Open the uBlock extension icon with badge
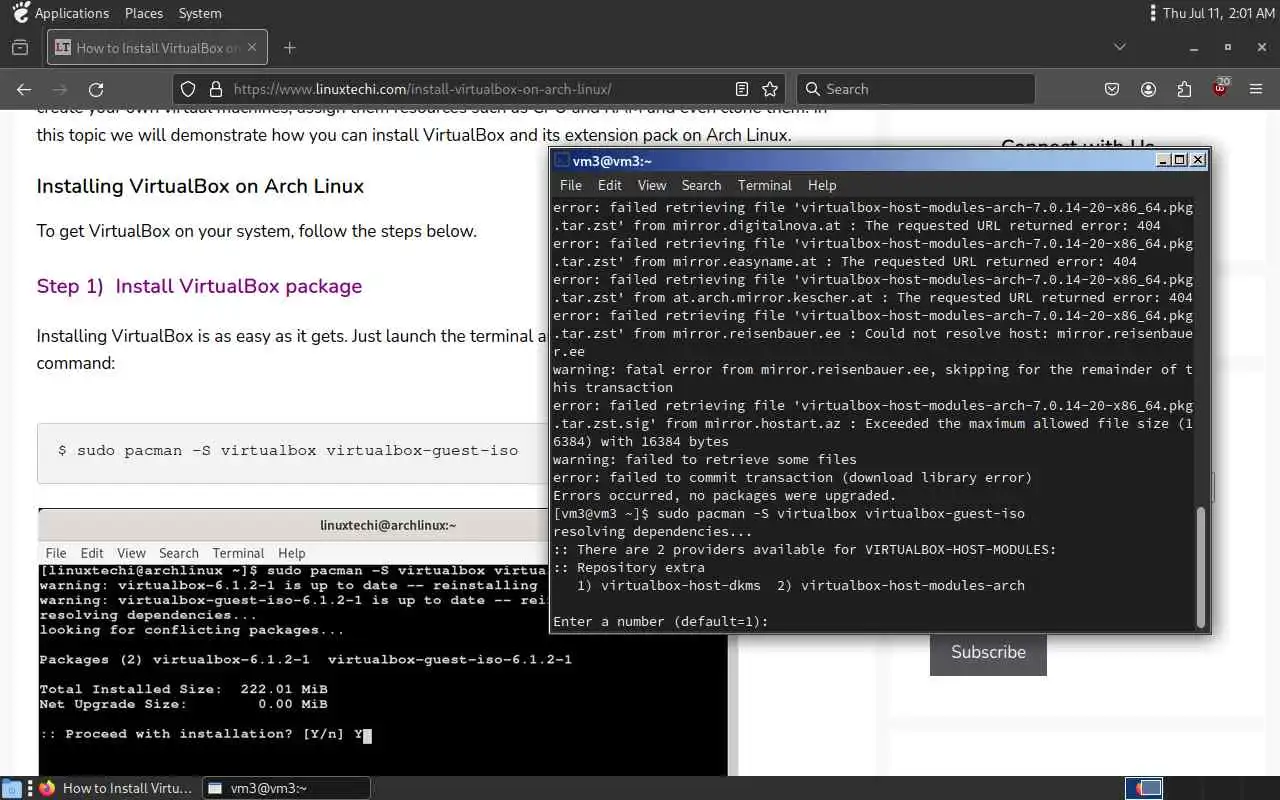 (x=1220, y=88)
